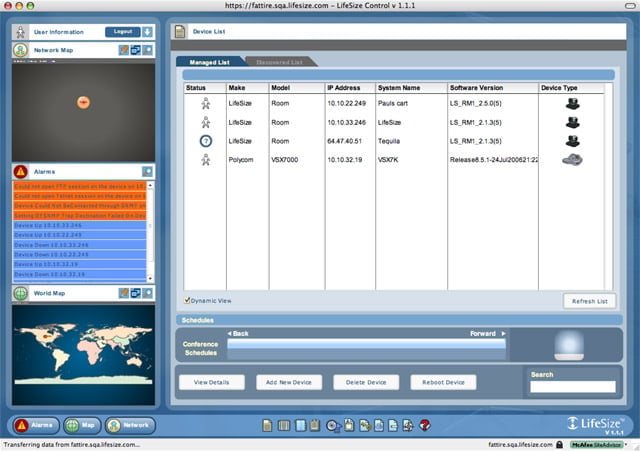Sort by the Status column header
This screenshot has height=451, width=640.
coord(205,88)
